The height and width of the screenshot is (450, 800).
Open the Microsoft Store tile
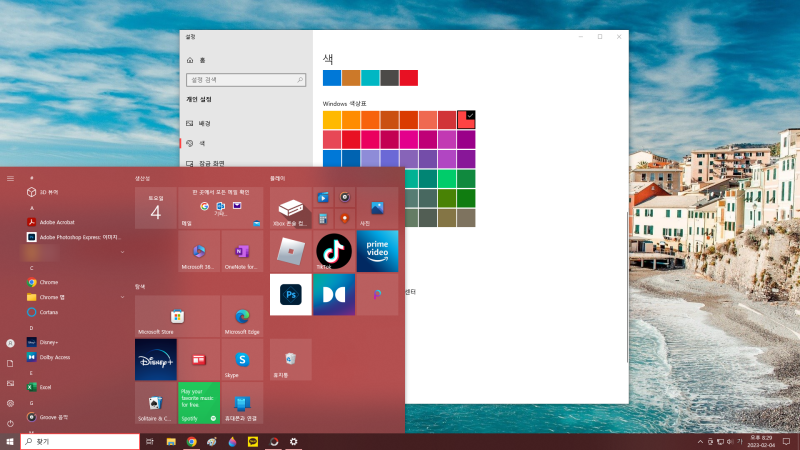point(177,316)
